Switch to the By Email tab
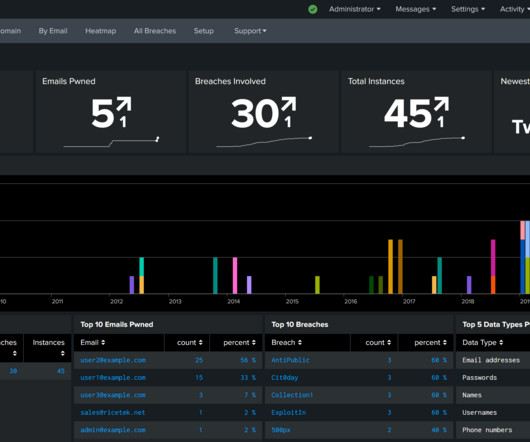530x442 pixels. 53,31
